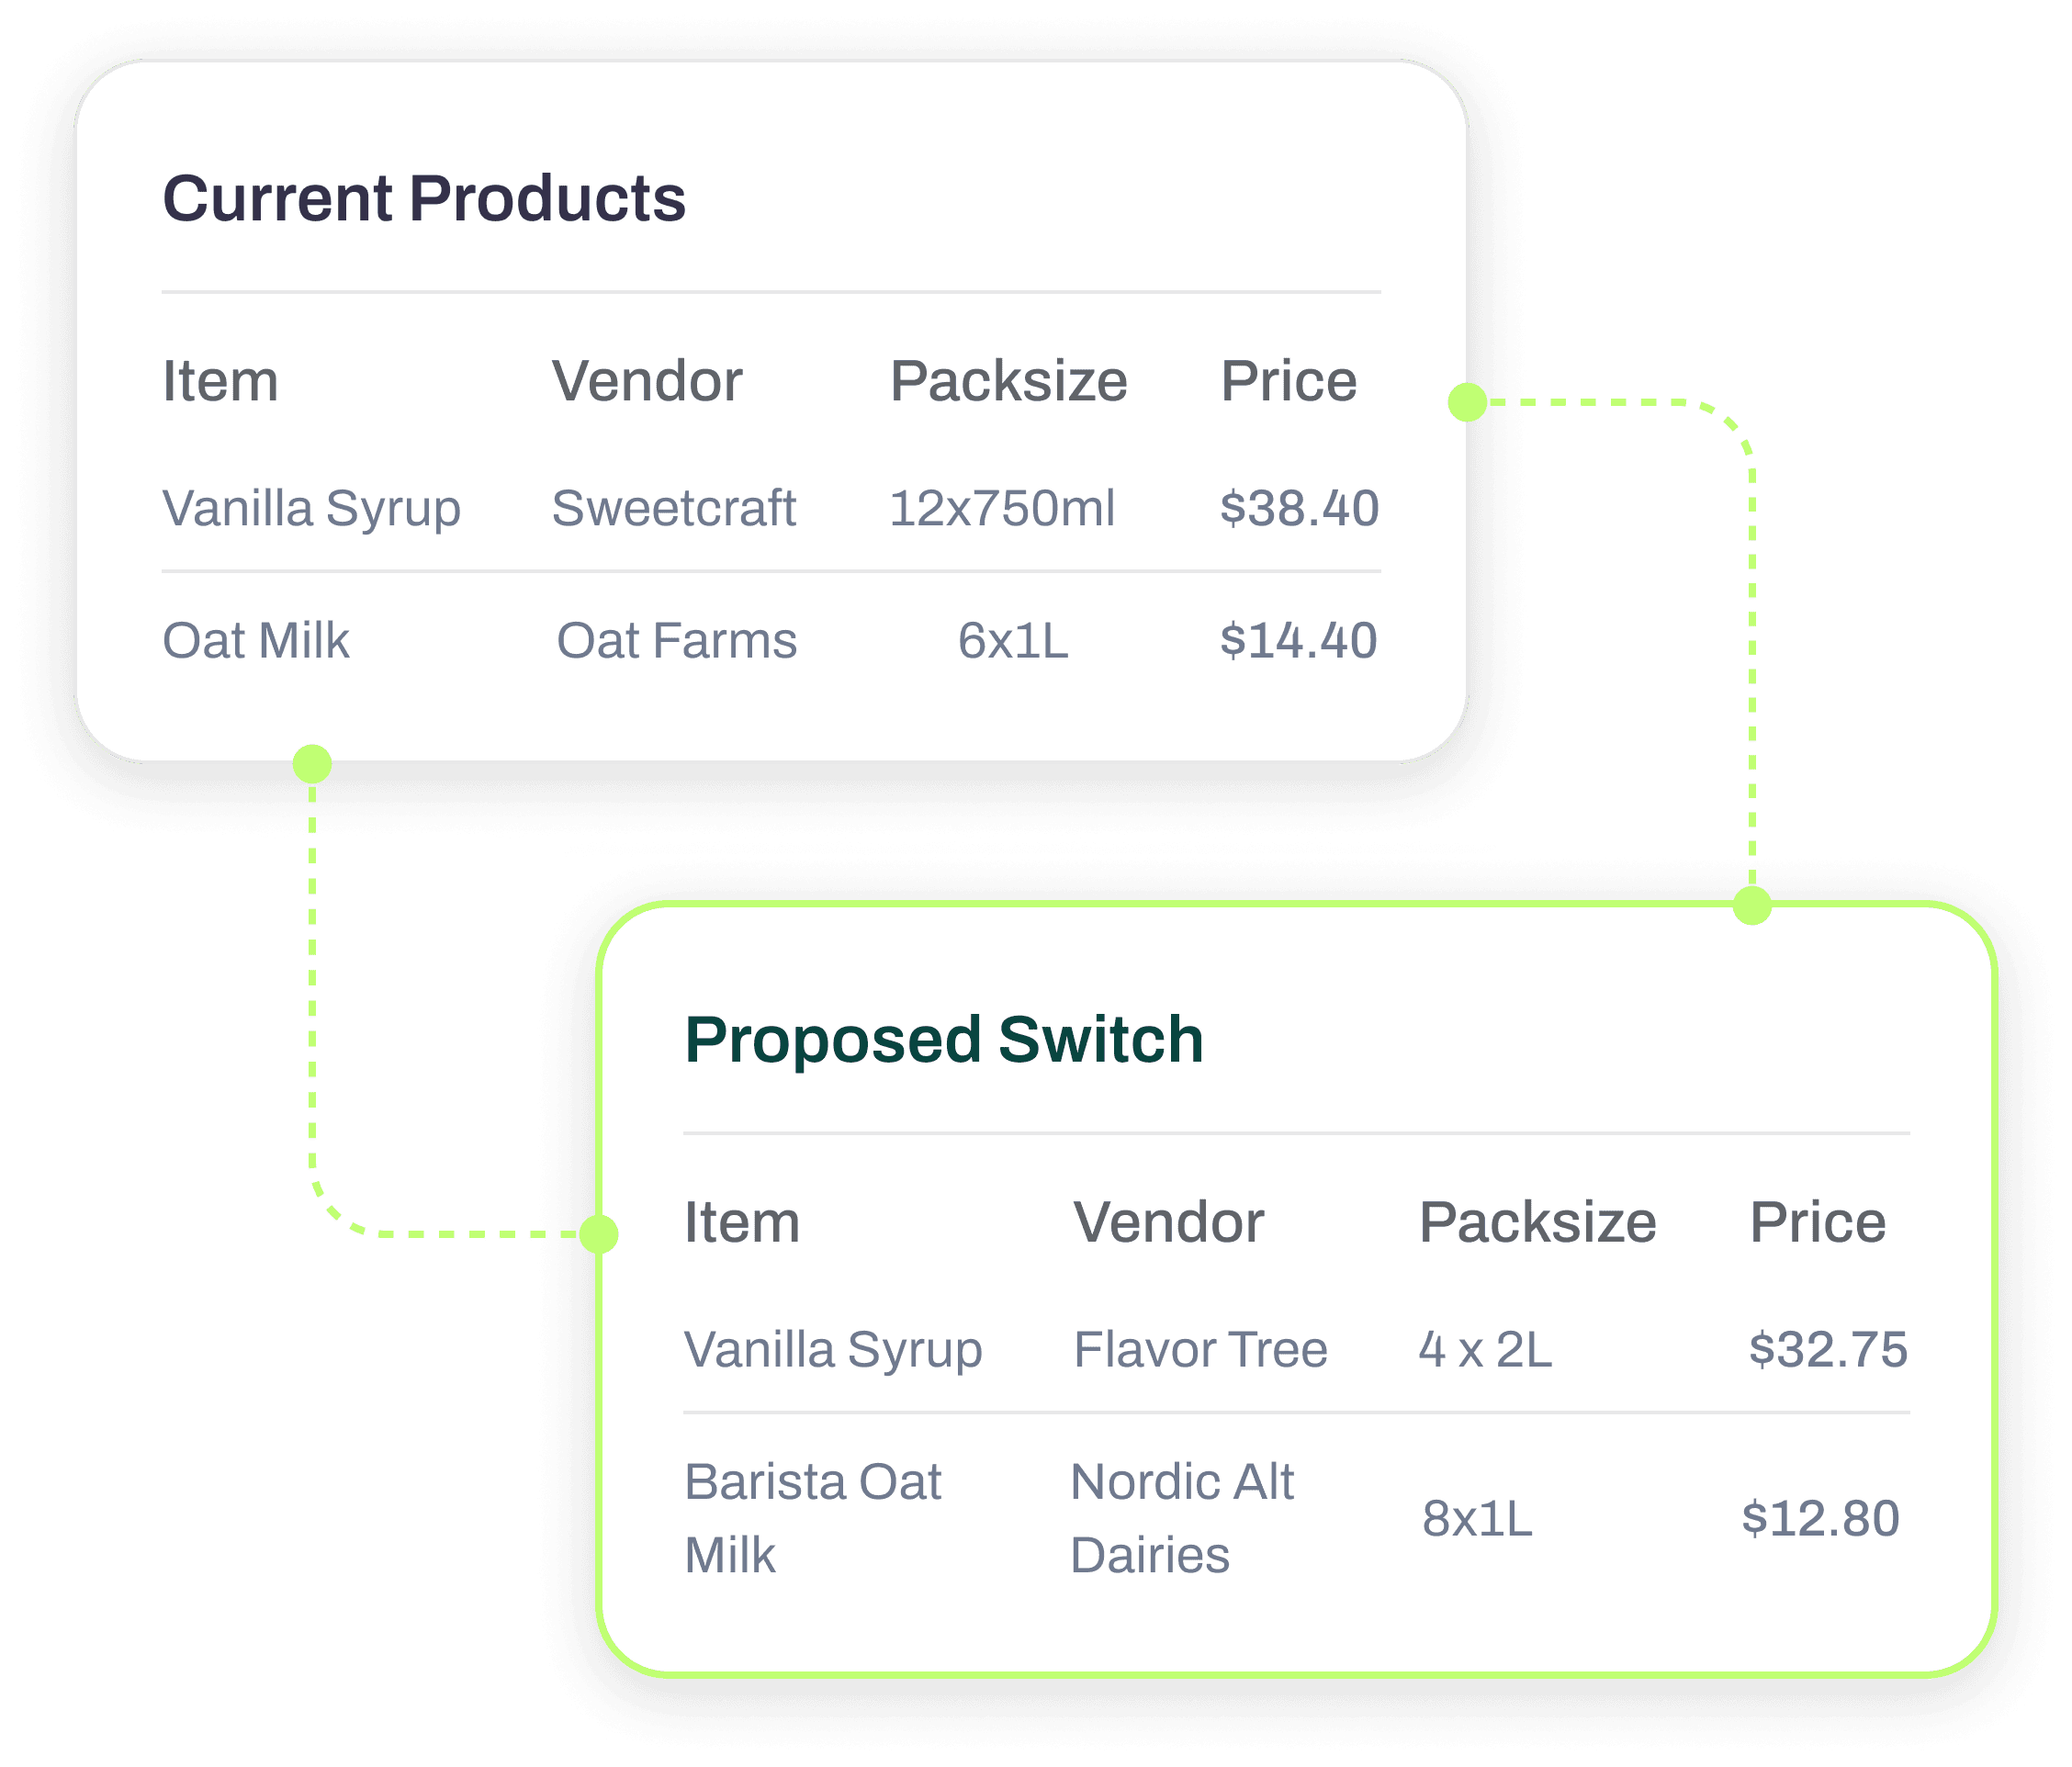Click the Barista Oat Milk item

[813, 1518]
